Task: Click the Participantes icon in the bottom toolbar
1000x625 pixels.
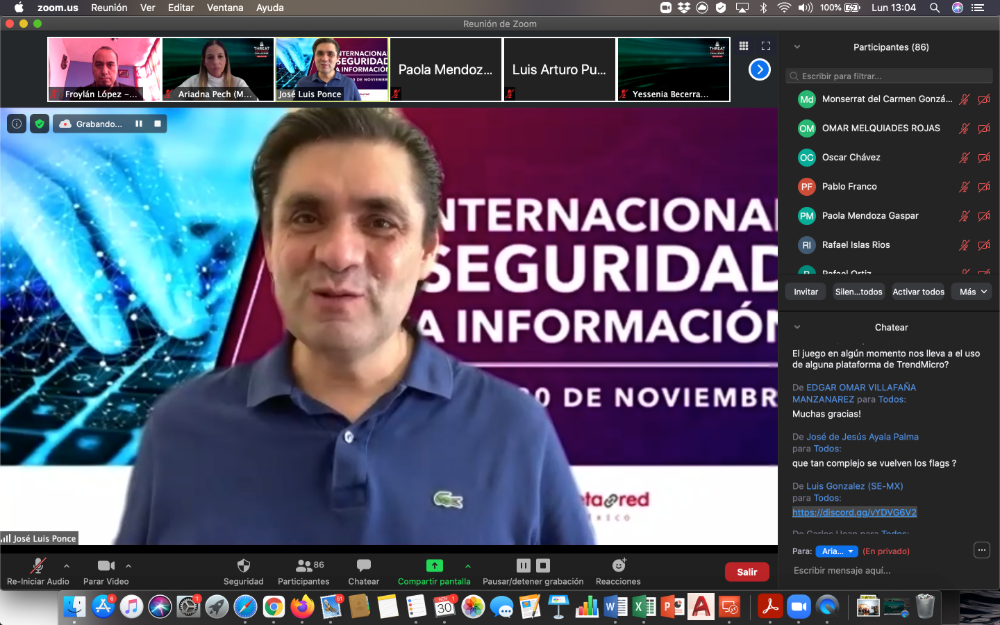Action: (x=303, y=566)
